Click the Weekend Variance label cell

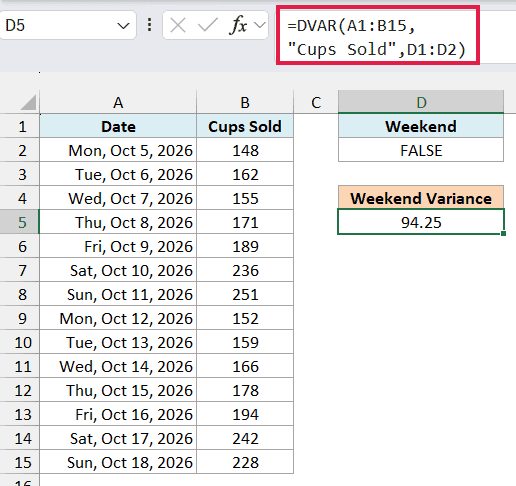tap(421, 198)
